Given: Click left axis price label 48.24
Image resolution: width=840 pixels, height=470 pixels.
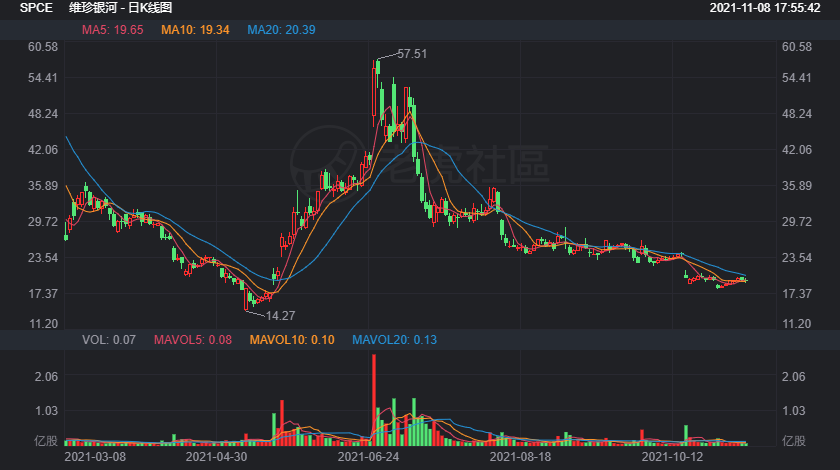Looking at the screenshot, I should point(43,114).
